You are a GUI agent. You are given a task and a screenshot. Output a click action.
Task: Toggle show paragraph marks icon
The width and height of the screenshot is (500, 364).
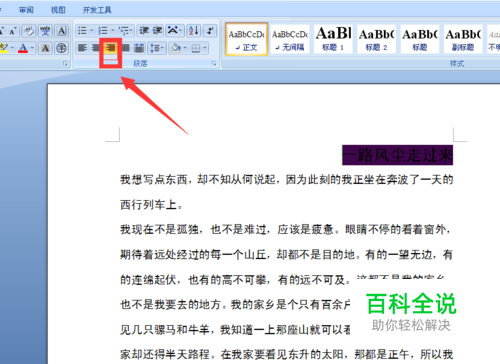(x=210, y=31)
